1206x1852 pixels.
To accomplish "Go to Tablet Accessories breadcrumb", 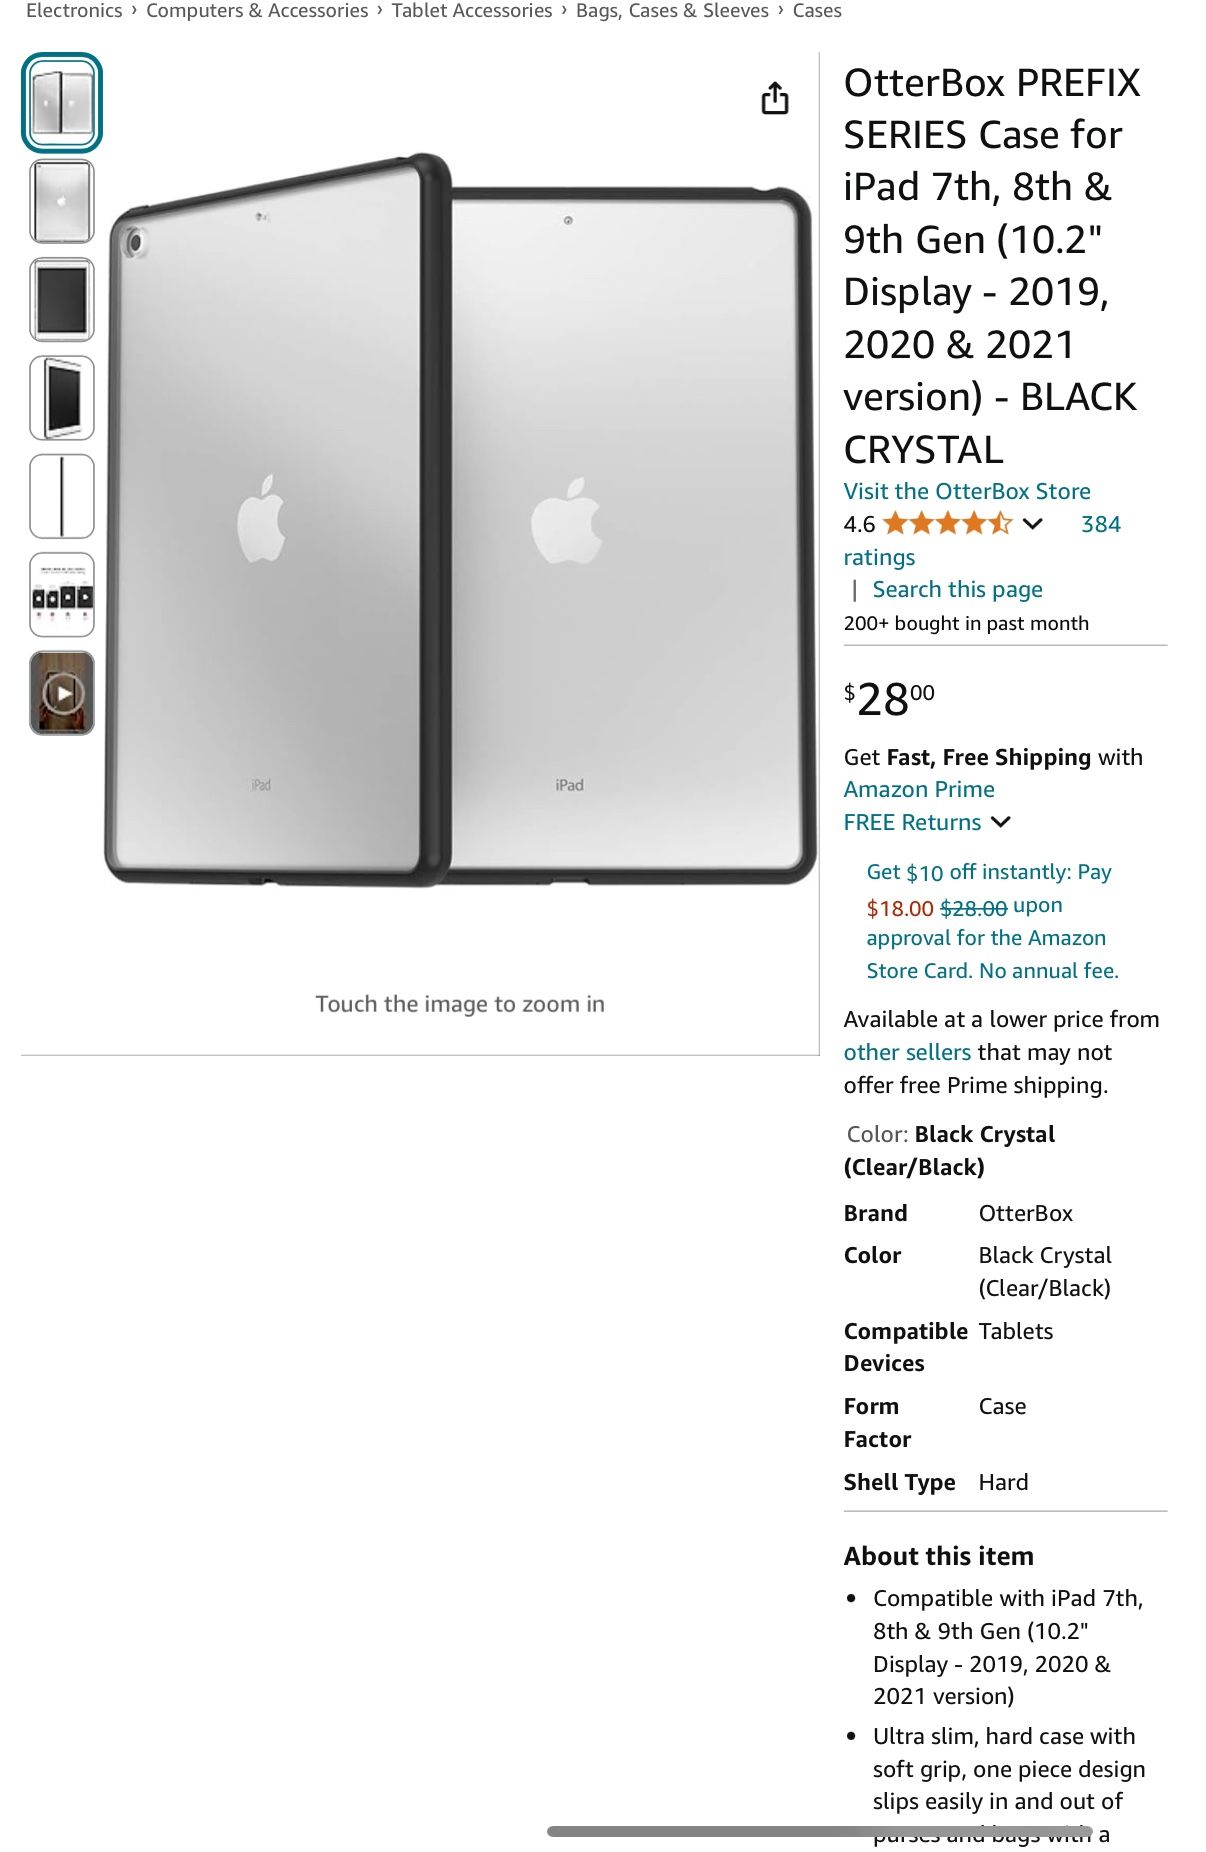I will (x=472, y=11).
